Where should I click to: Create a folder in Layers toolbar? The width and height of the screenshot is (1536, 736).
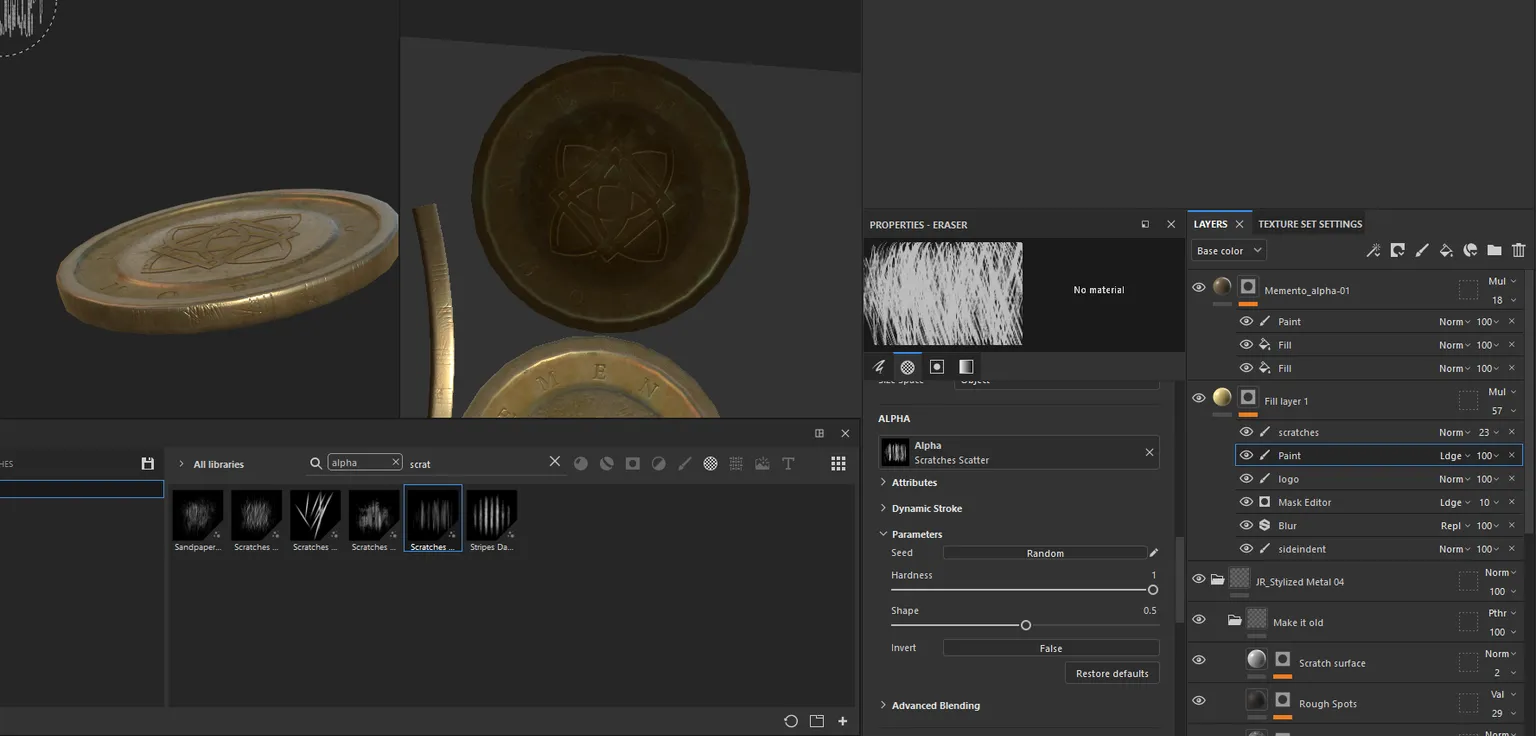point(1494,250)
